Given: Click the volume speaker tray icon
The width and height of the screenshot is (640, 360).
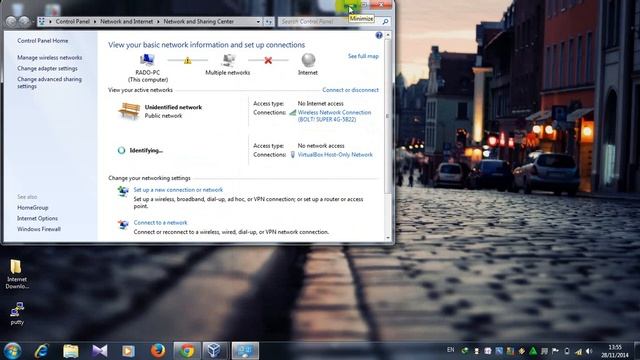Looking at the screenshot, I should pyautogui.click(x=589, y=351).
